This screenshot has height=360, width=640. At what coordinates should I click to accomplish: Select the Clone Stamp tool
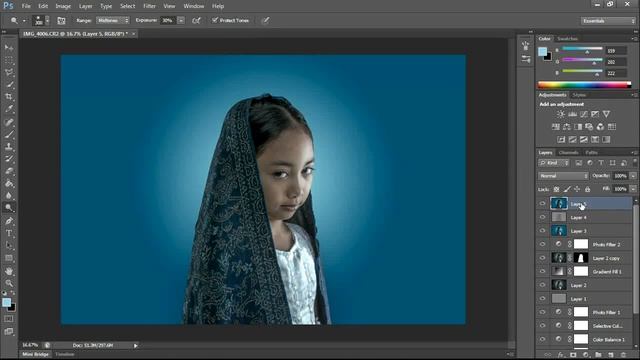9,147
